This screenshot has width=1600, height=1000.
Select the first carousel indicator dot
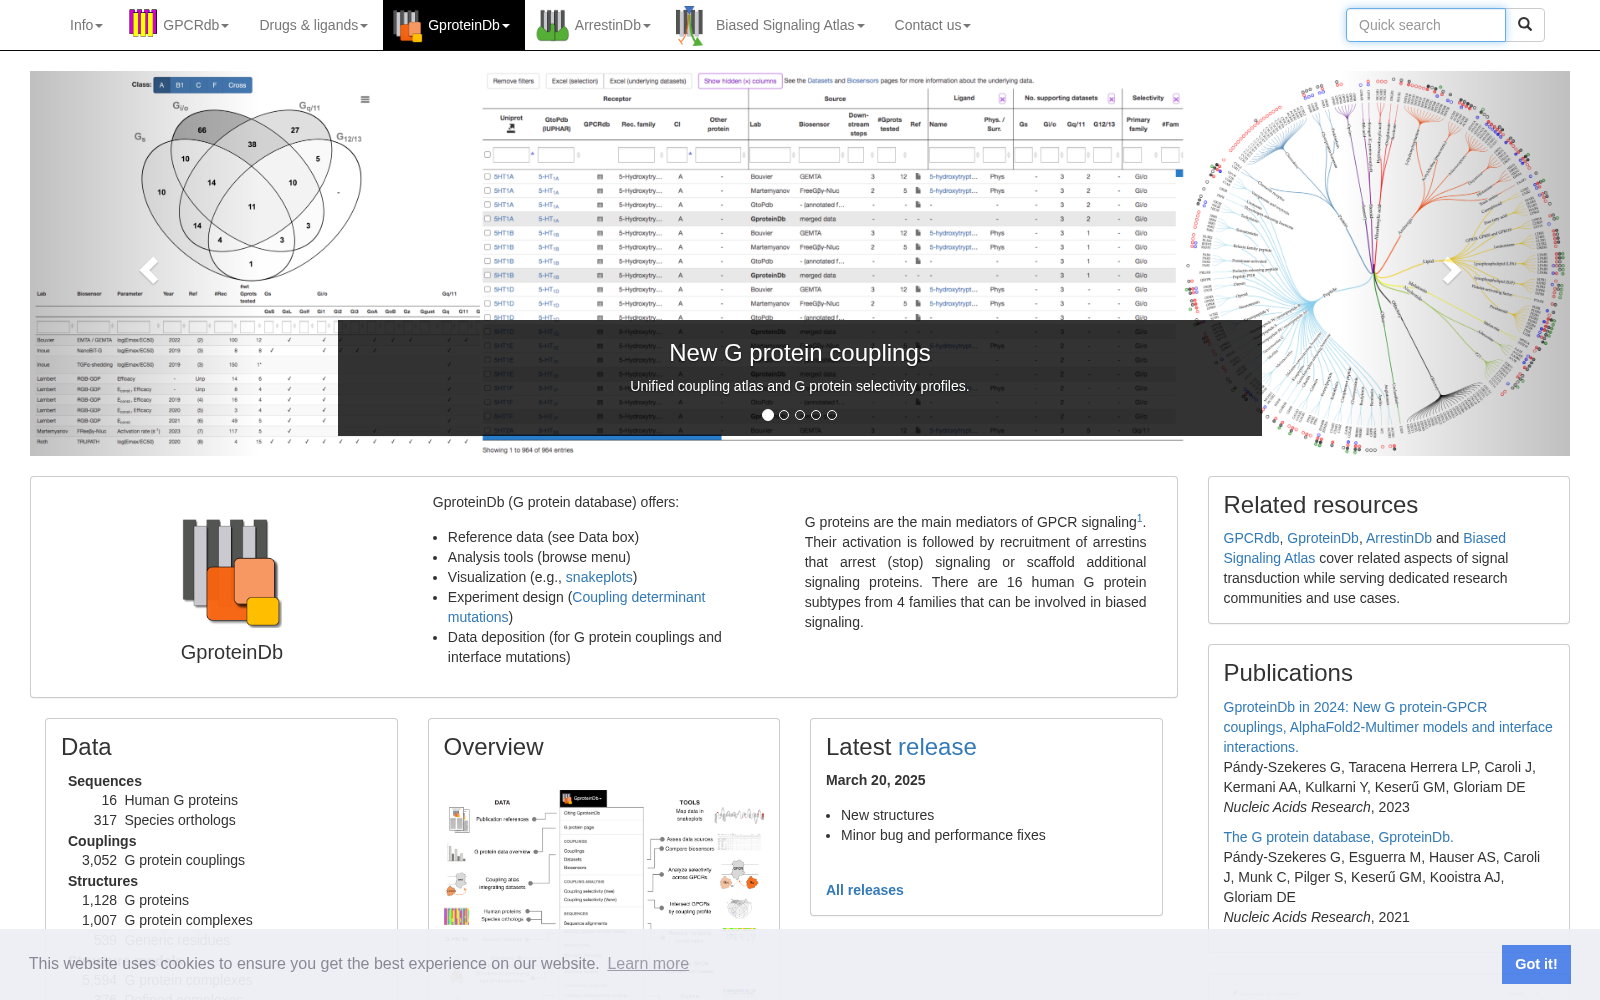768,415
